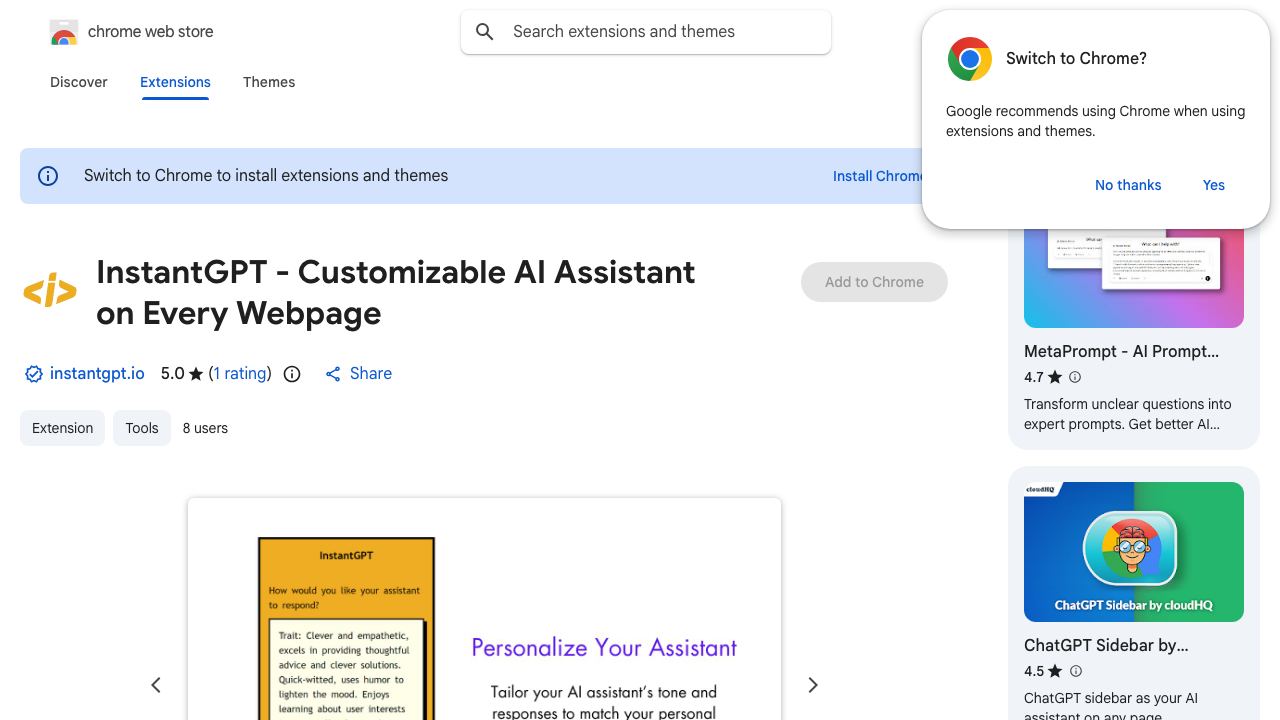Image resolution: width=1280 pixels, height=720 pixels.
Task: Click the Install Chrome link
Action: tap(878, 176)
